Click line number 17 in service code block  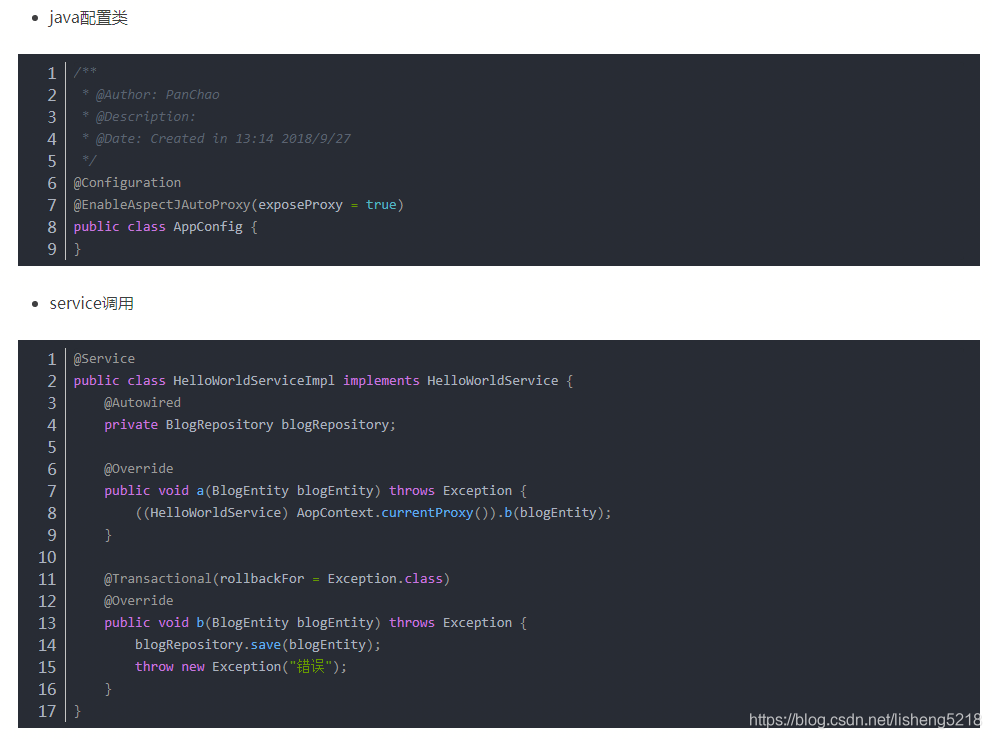tap(47, 711)
